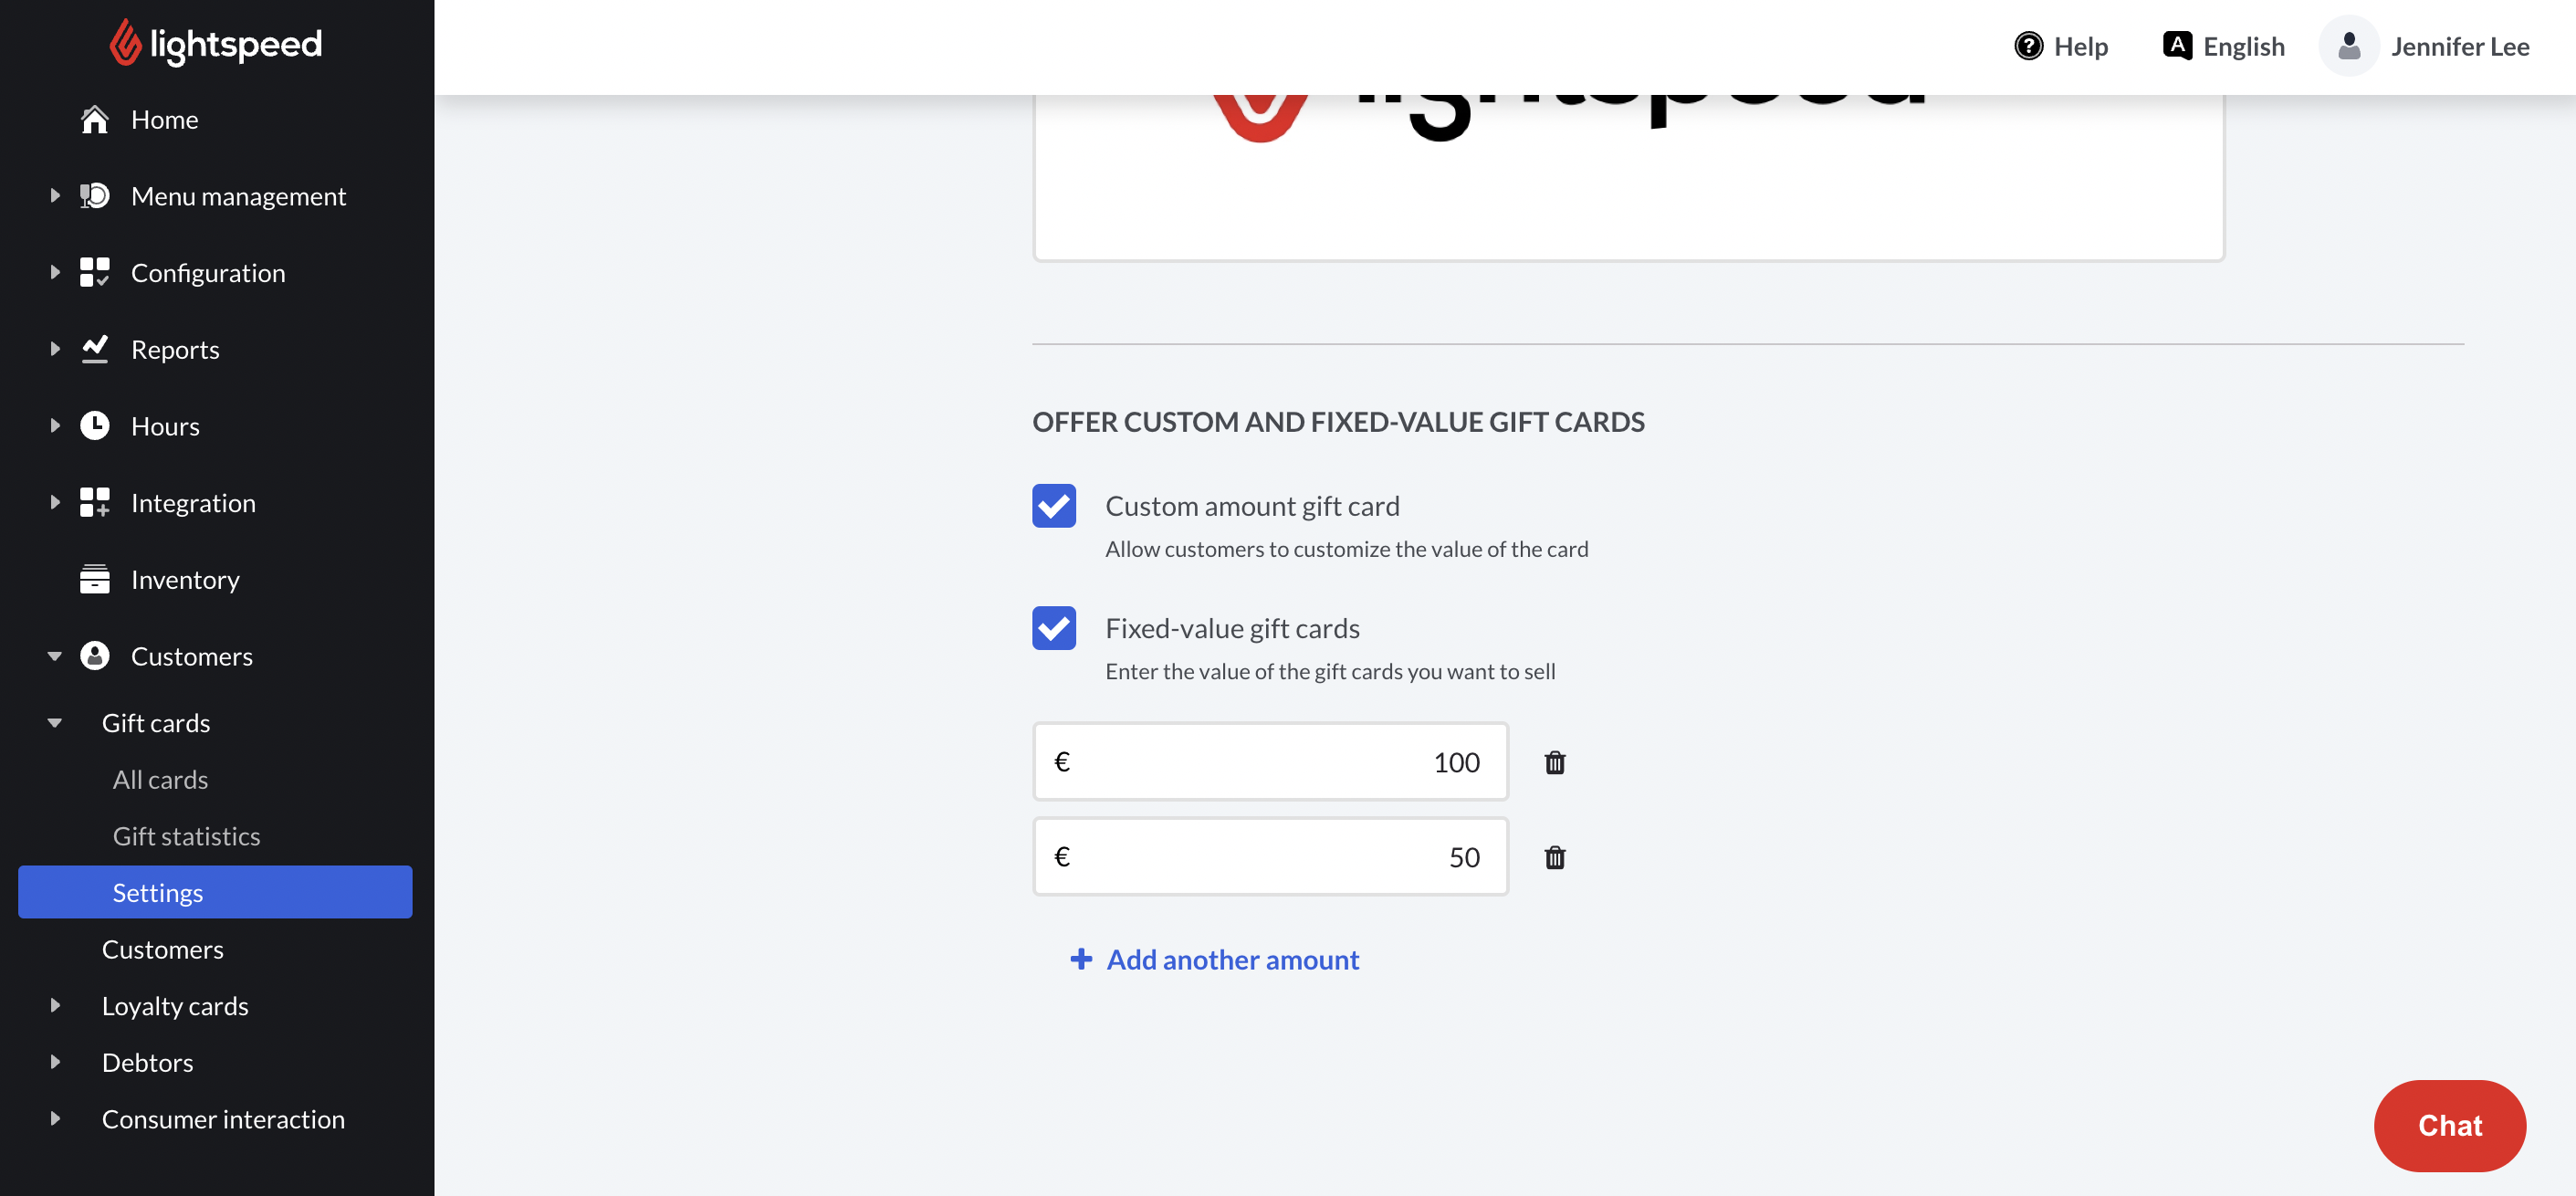
Task: Uncheck the Custom amount gift card checkbox
Action: pyautogui.click(x=1054, y=506)
